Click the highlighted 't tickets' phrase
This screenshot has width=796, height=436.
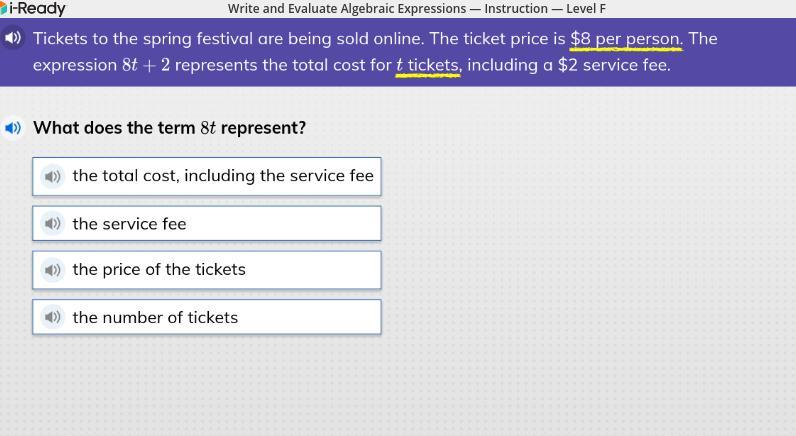428,65
